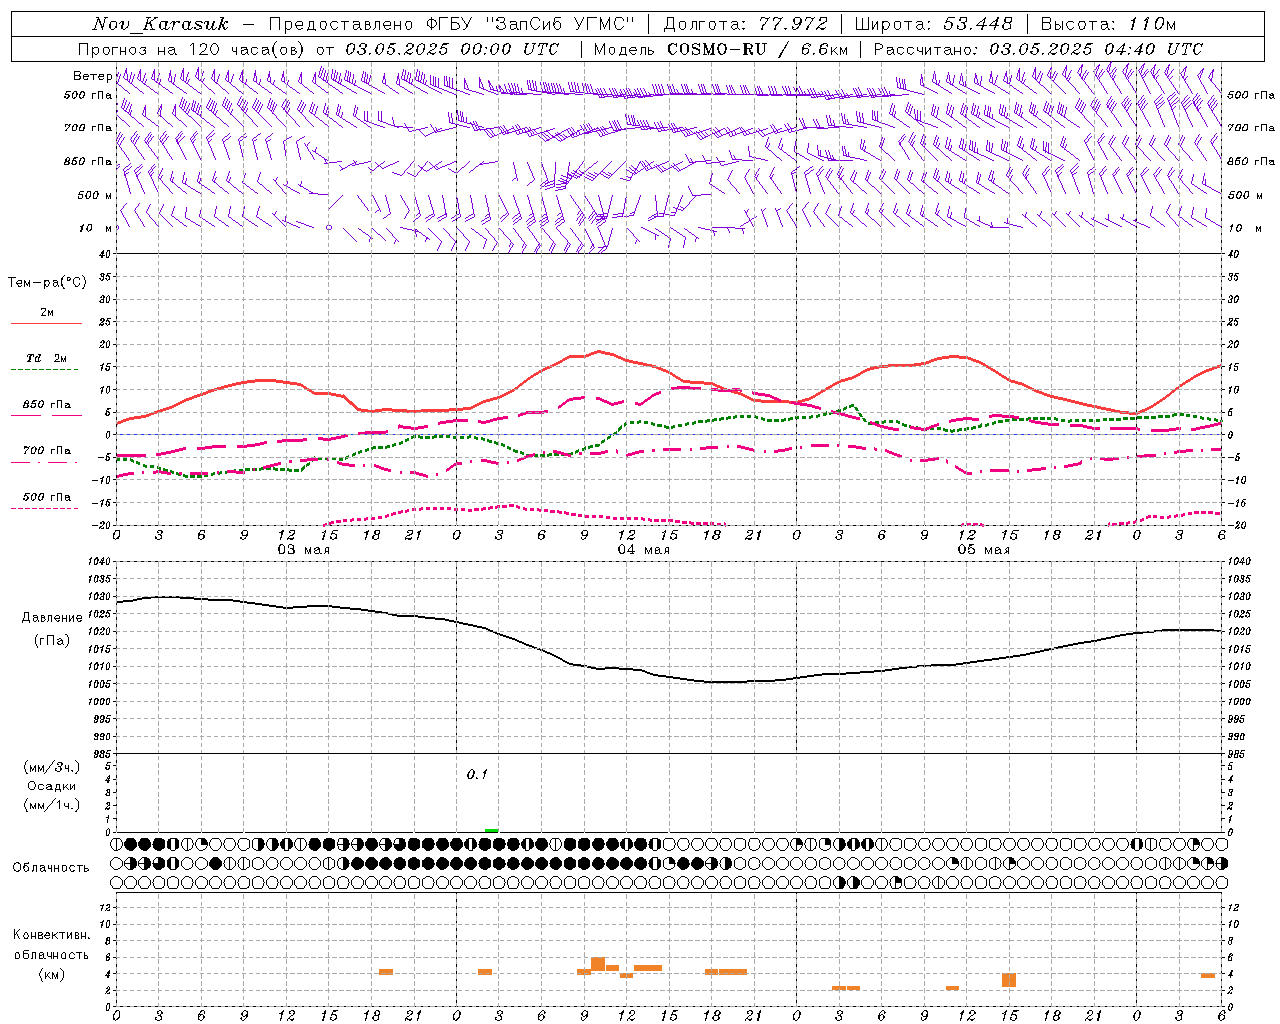
Task: Click the Конвективн. label
Action: click(52, 935)
